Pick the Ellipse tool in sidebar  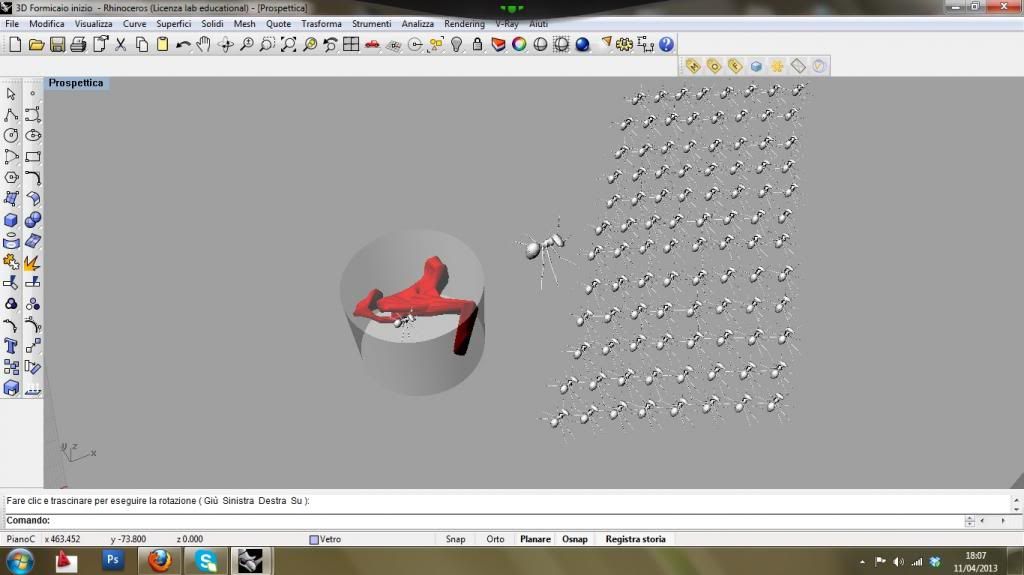pyautogui.click(x=33, y=136)
